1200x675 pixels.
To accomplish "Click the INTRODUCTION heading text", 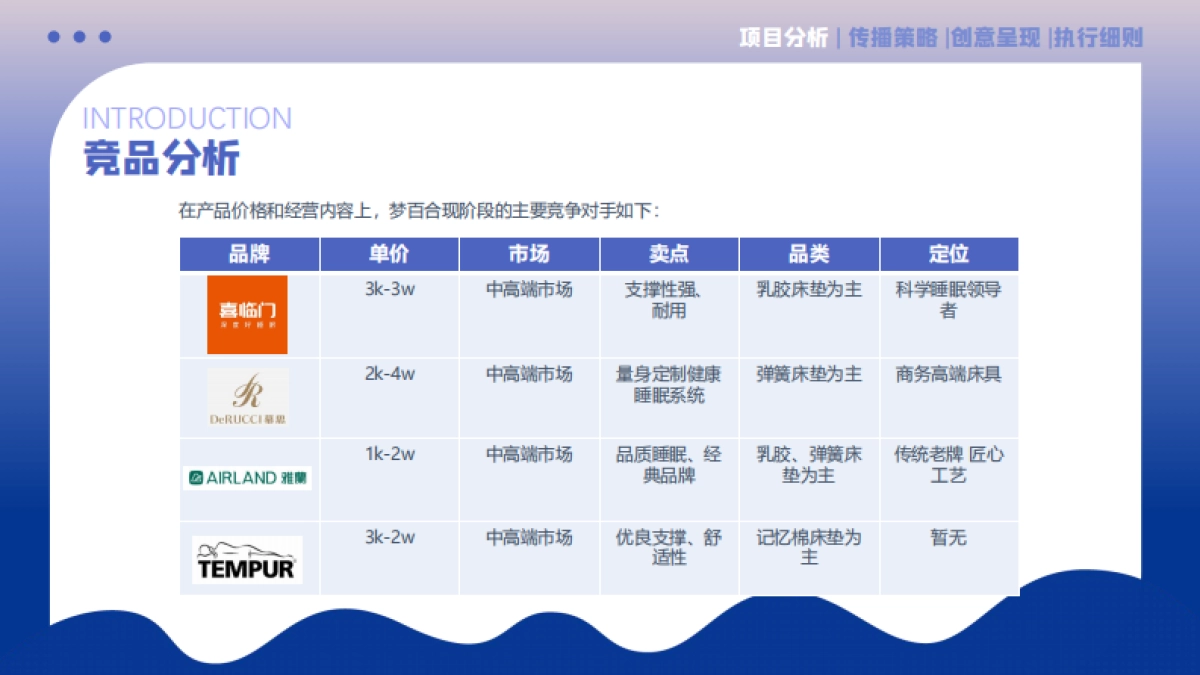I will coord(187,119).
